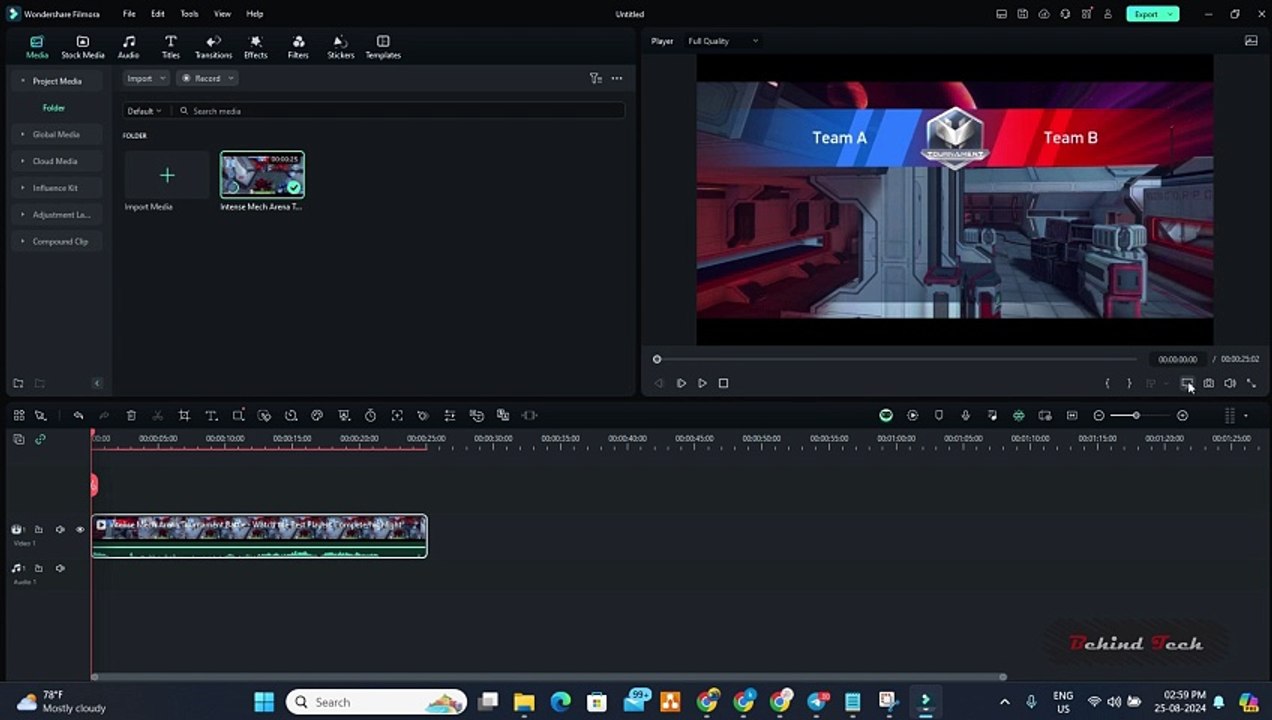Click the Search media field
The height and width of the screenshot is (720, 1272).
point(400,111)
